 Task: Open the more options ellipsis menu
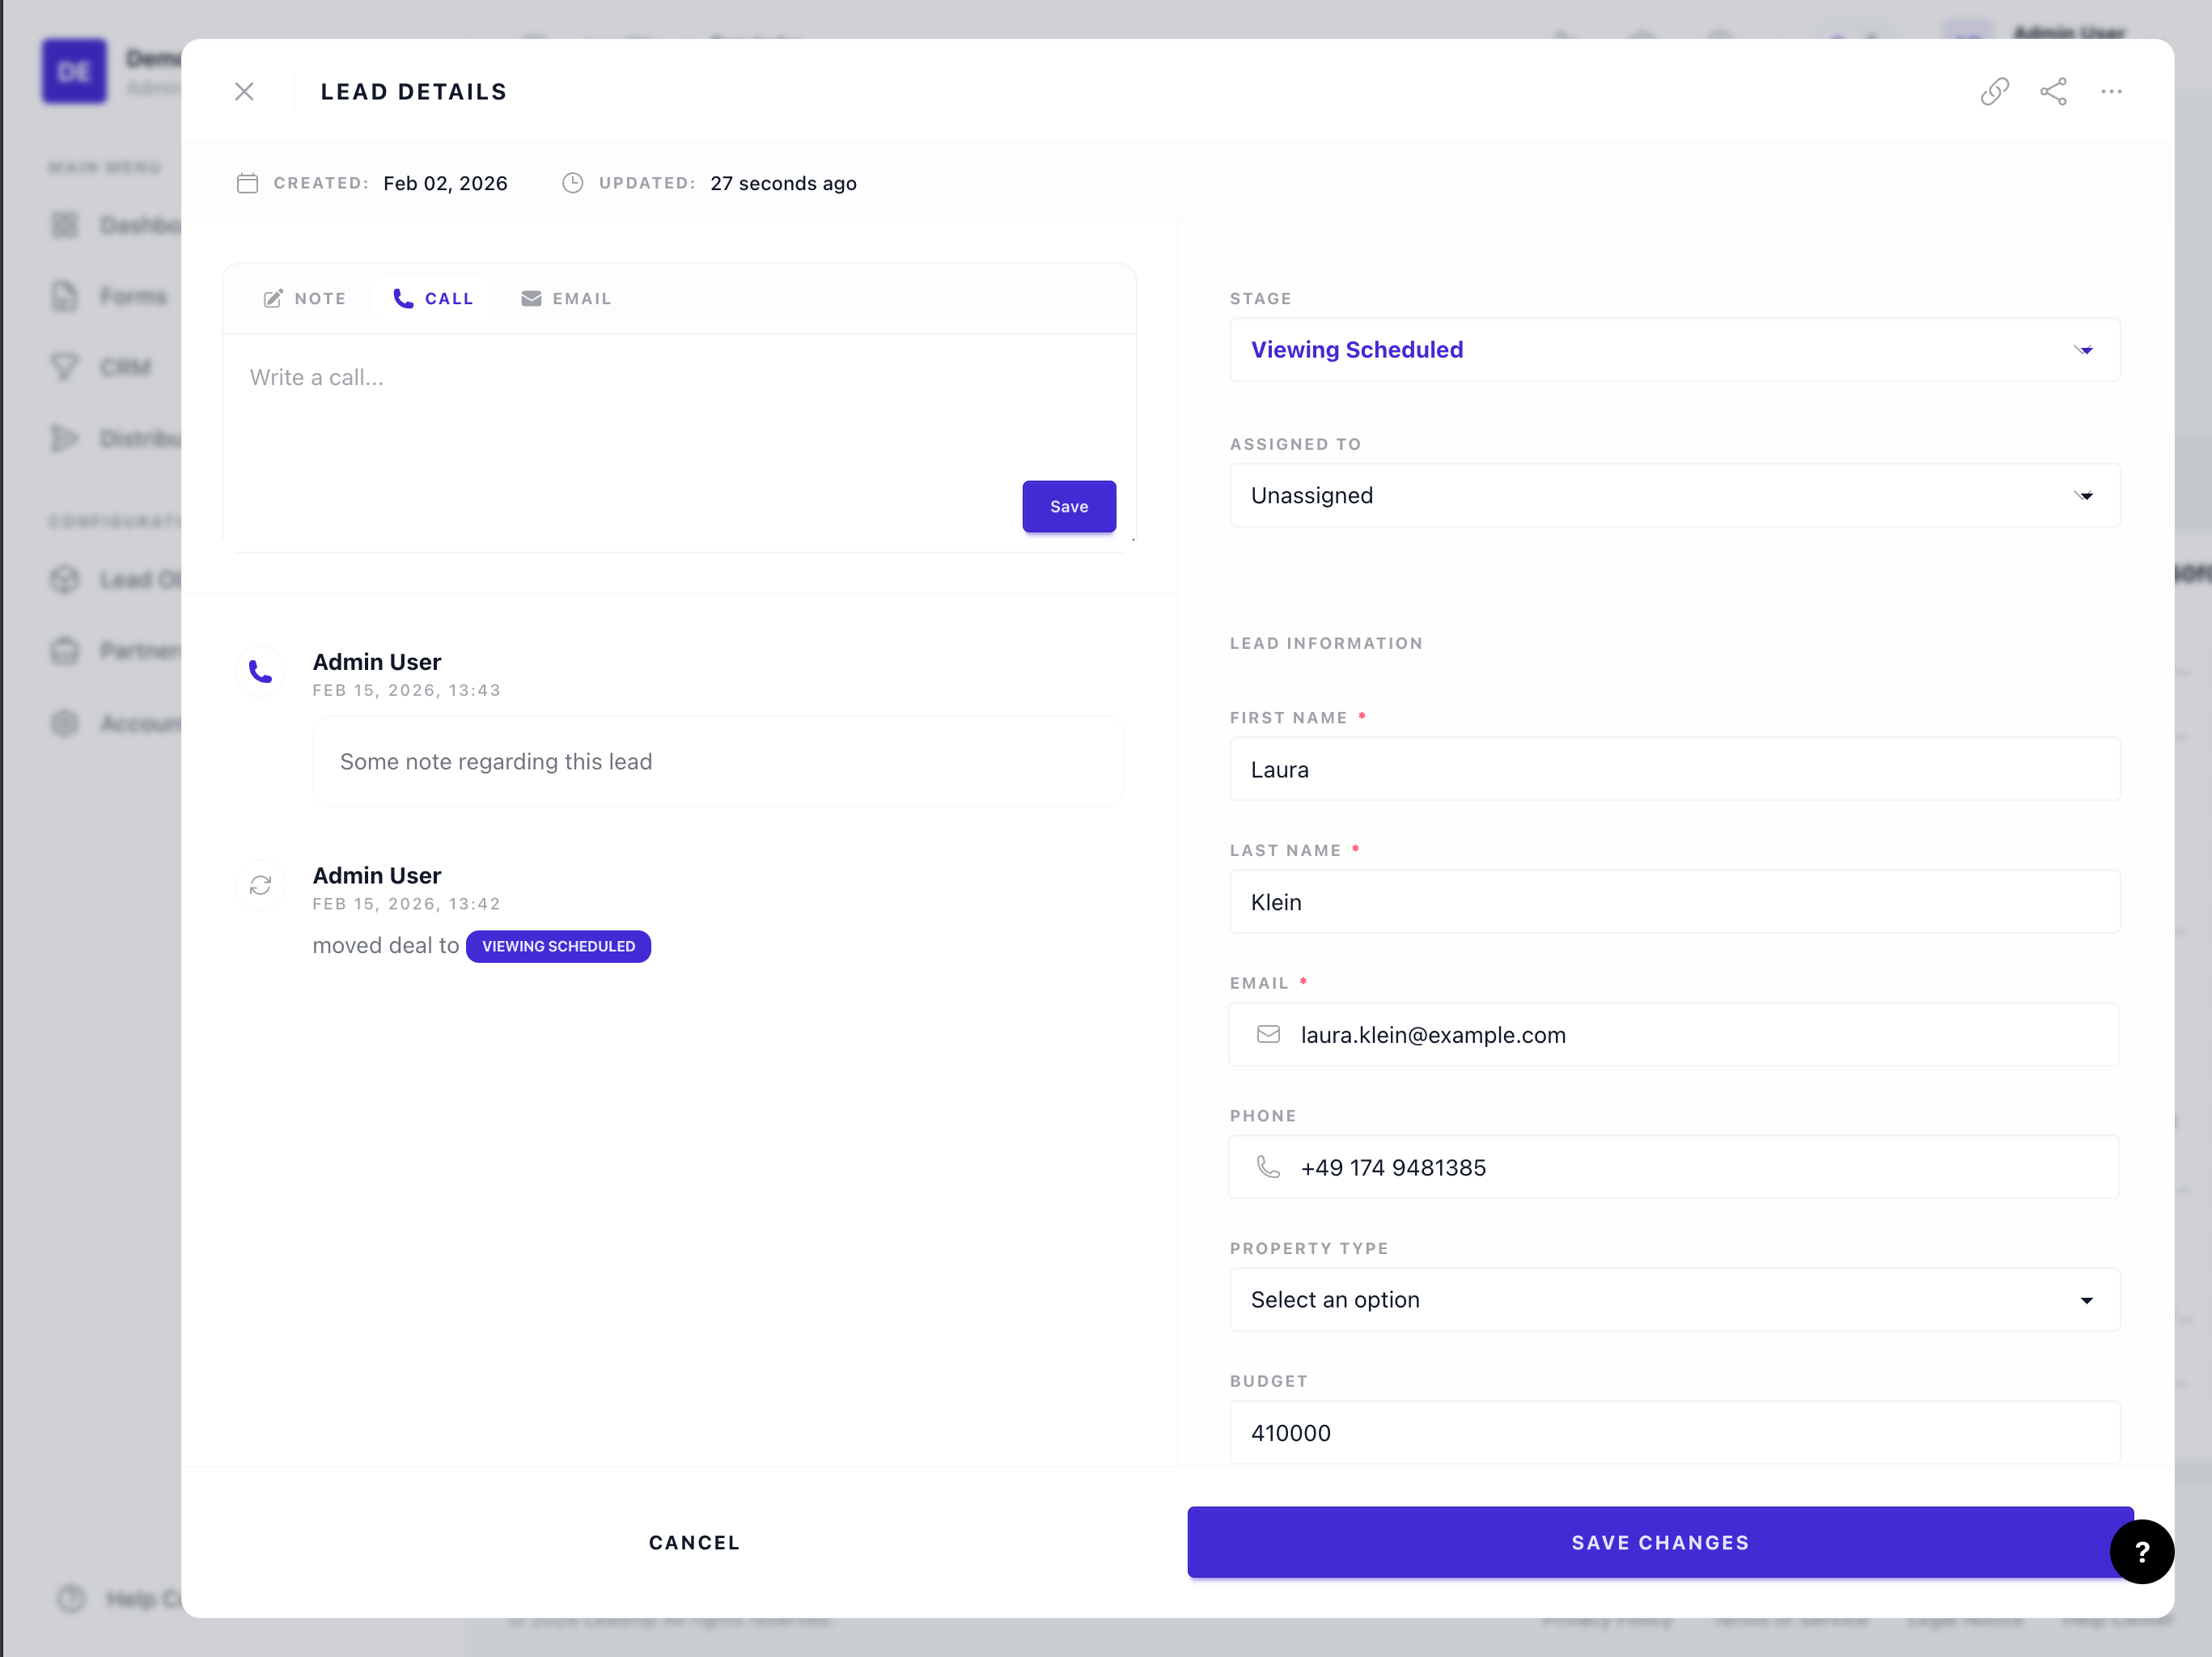[x=2111, y=91]
